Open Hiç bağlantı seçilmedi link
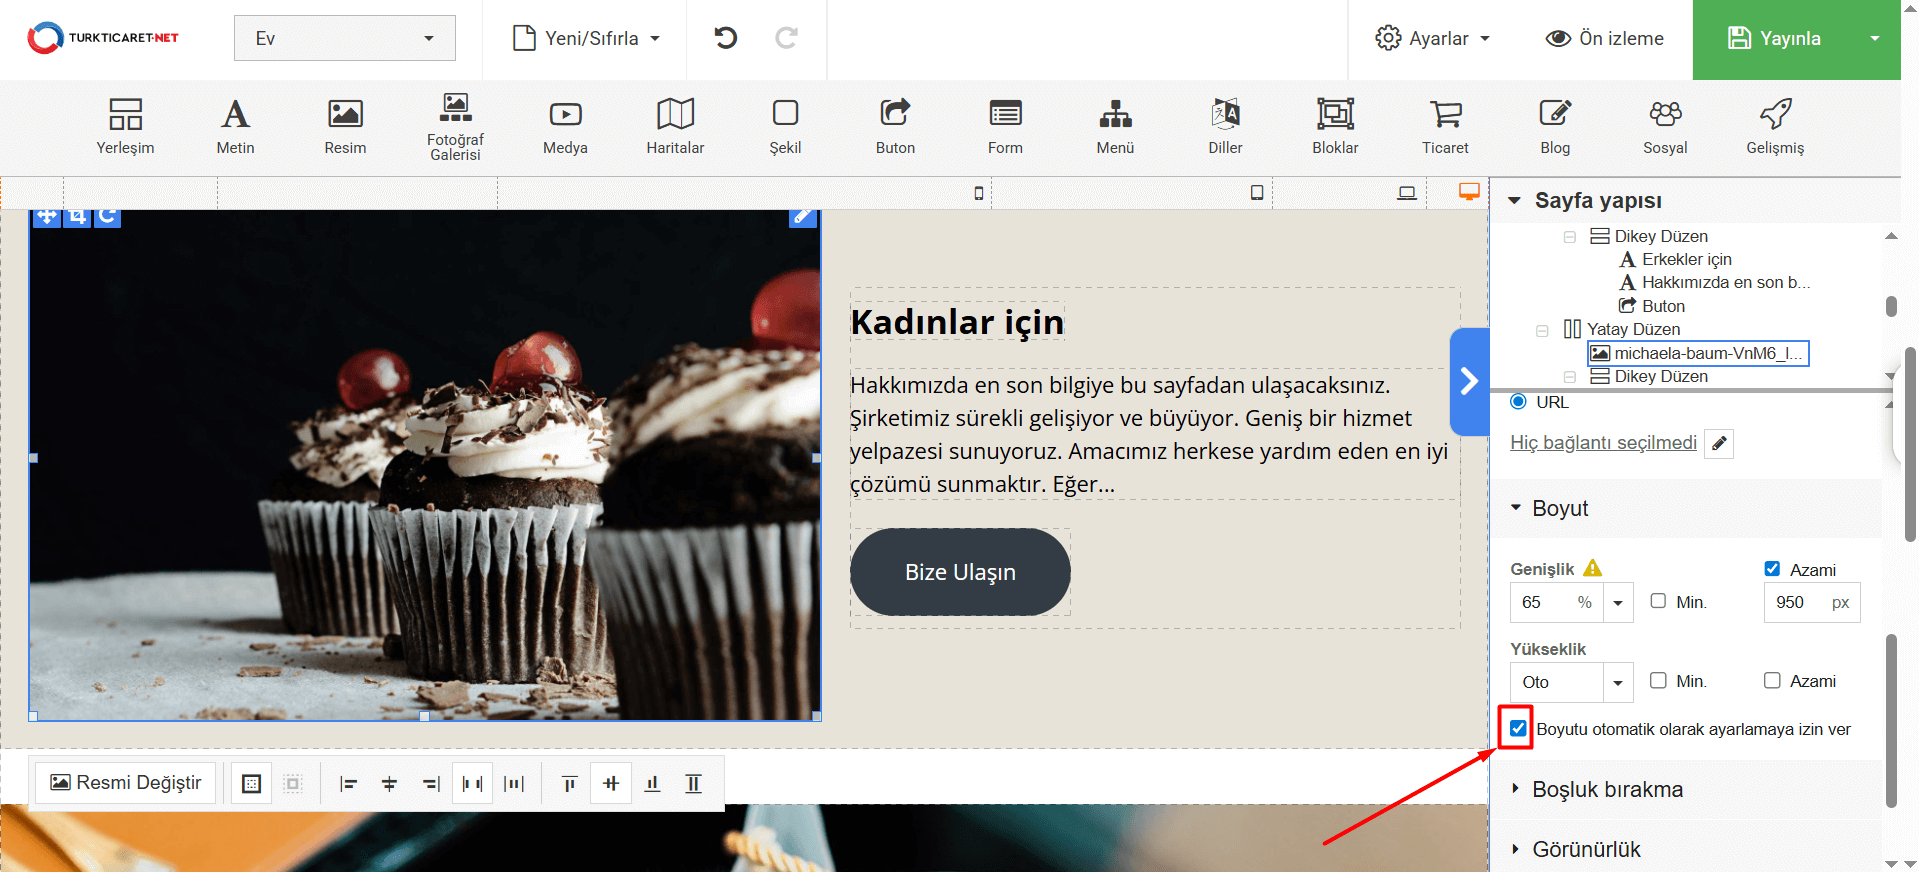 (1603, 443)
